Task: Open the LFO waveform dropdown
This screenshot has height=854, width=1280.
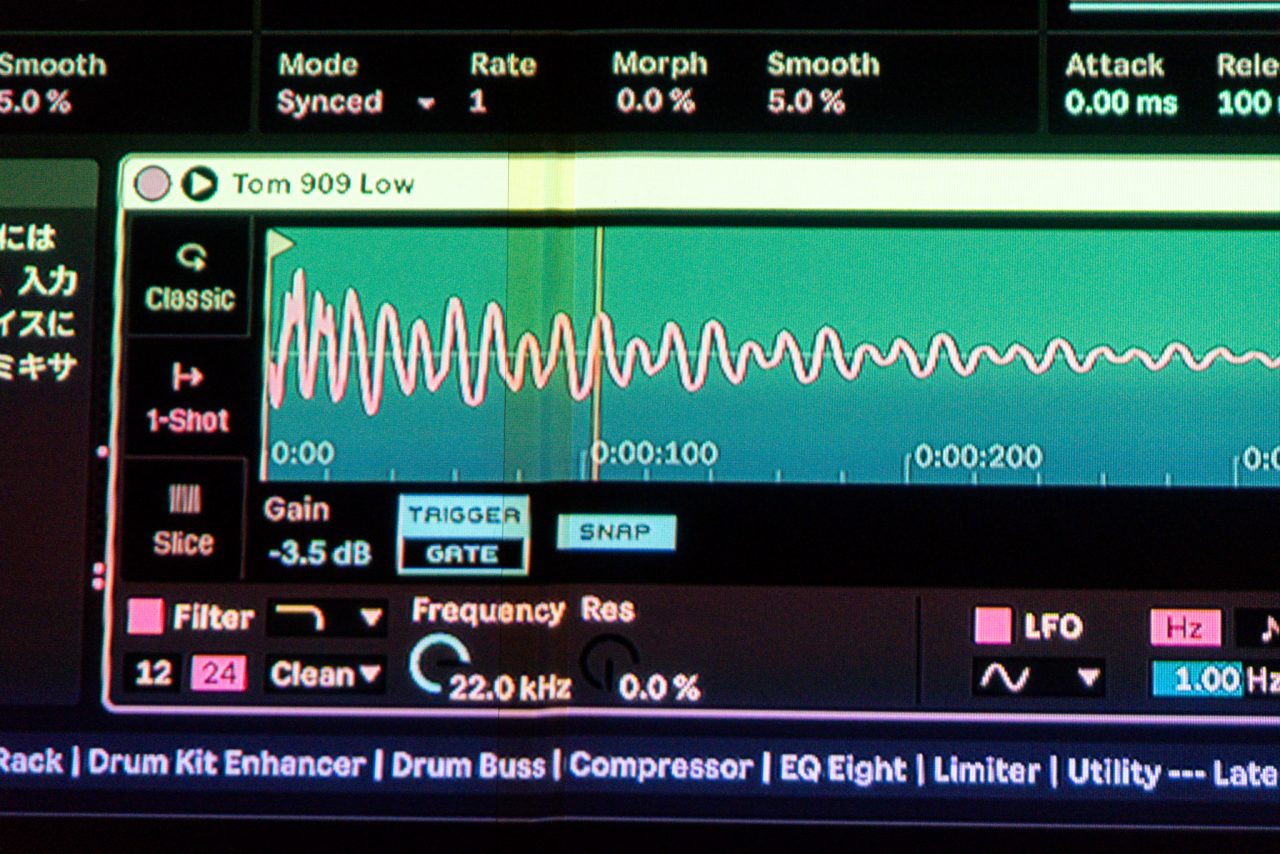Action: (x=1037, y=679)
